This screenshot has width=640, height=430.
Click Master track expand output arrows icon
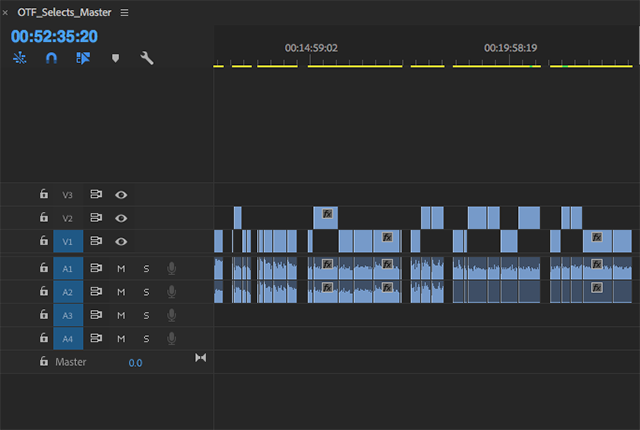[200, 359]
